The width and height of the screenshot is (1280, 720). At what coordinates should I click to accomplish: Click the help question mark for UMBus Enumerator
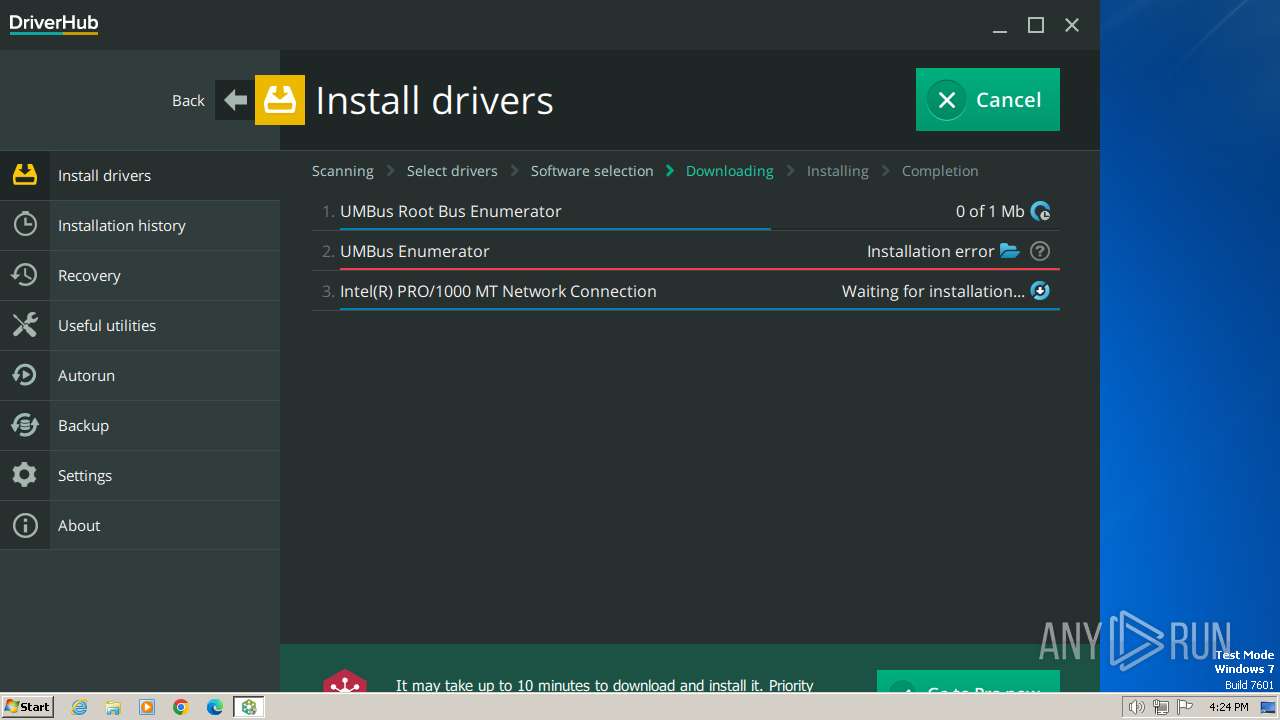[x=1040, y=251]
